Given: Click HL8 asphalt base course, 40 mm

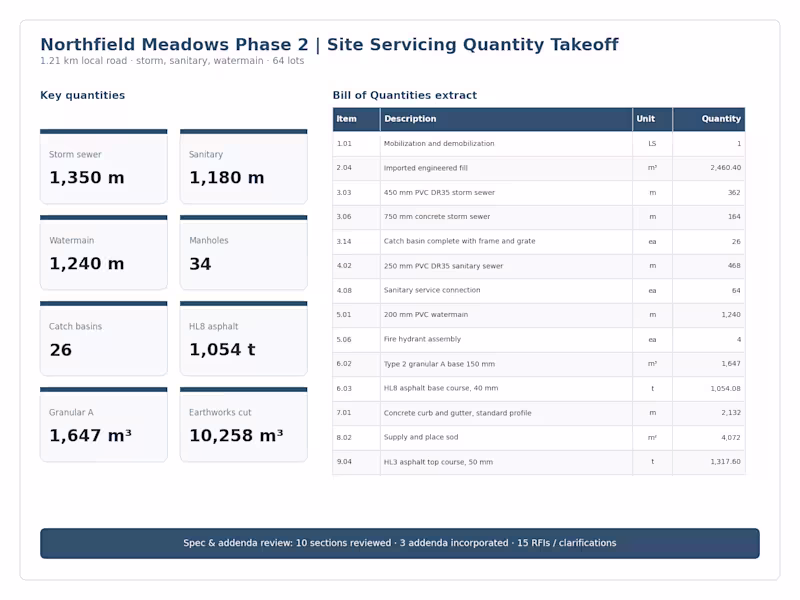Looking at the screenshot, I should 441,388.
